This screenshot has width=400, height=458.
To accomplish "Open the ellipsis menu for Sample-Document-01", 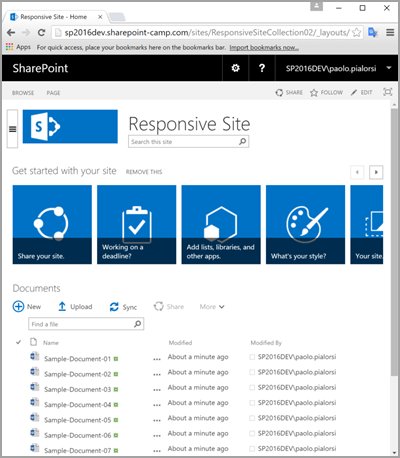I will [x=157, y=359].
